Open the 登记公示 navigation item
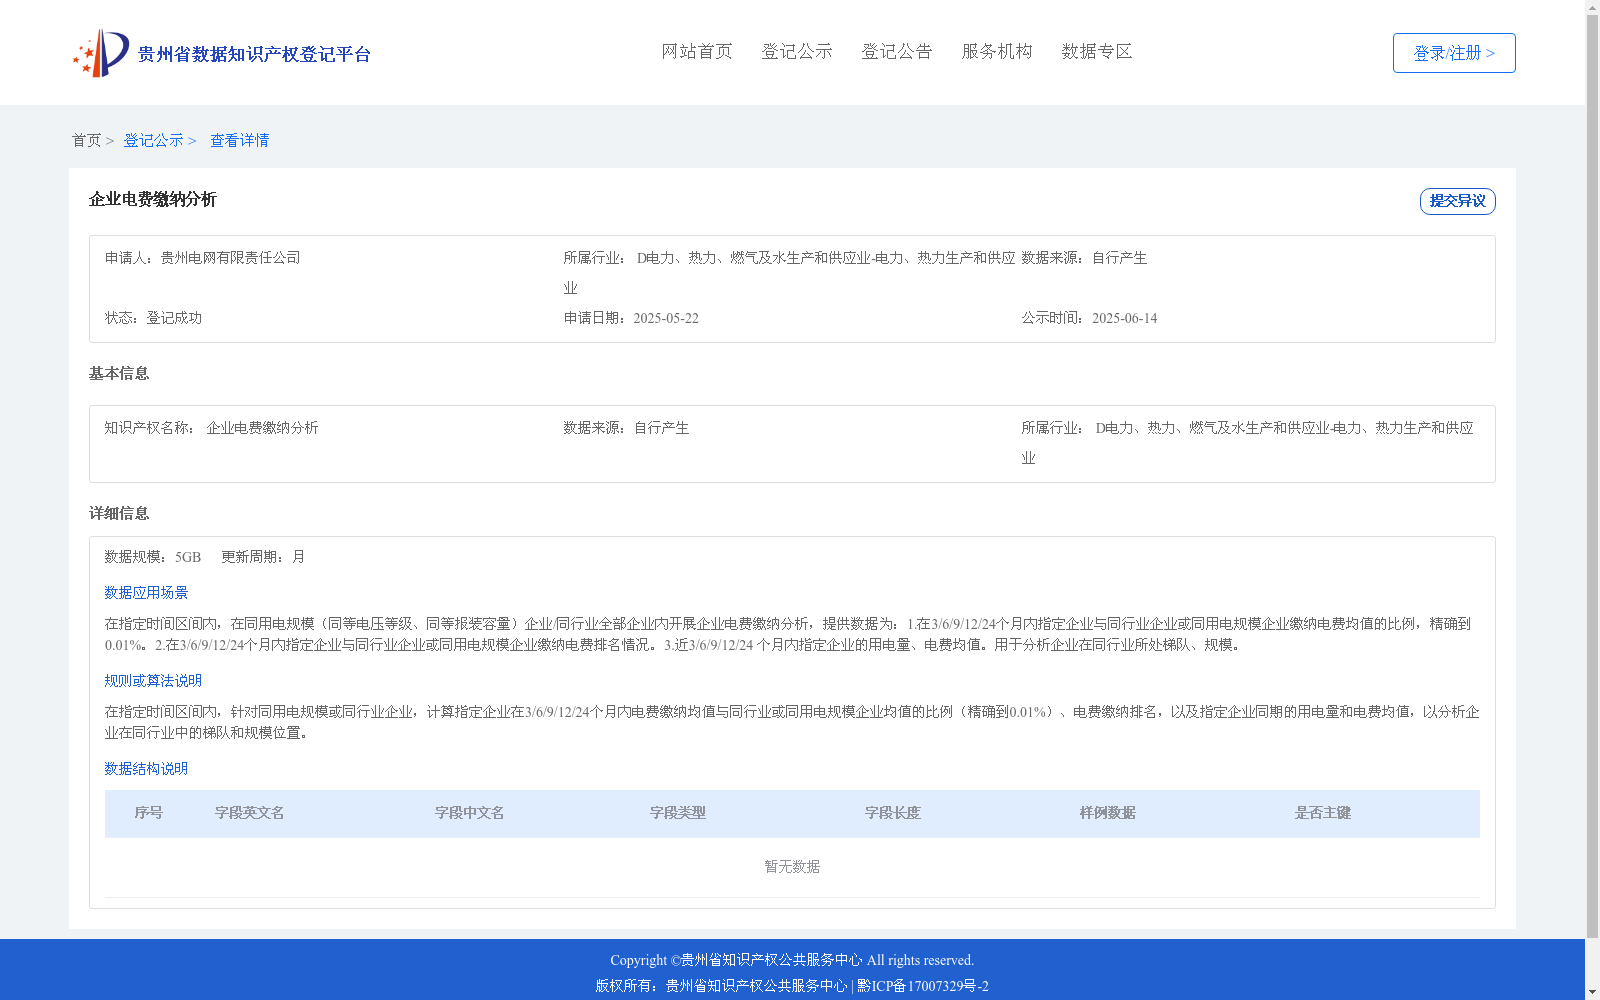The height and width of the screenshot is (1000, 1600). tap(797, 51)
